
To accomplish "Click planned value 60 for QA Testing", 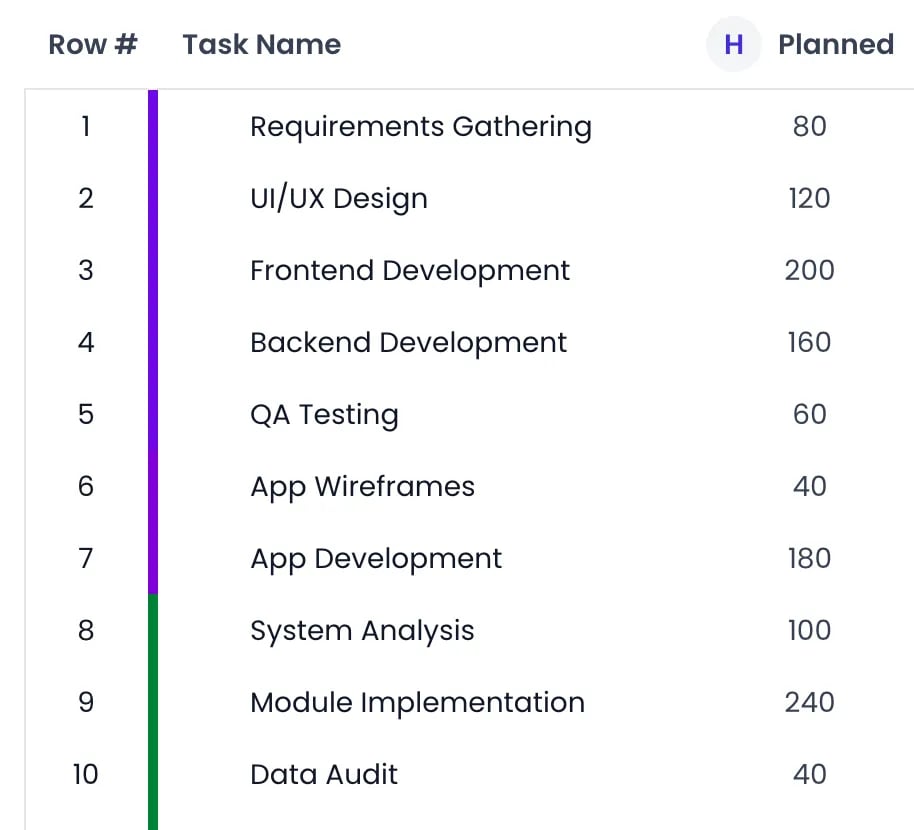I will click(810, 414).
